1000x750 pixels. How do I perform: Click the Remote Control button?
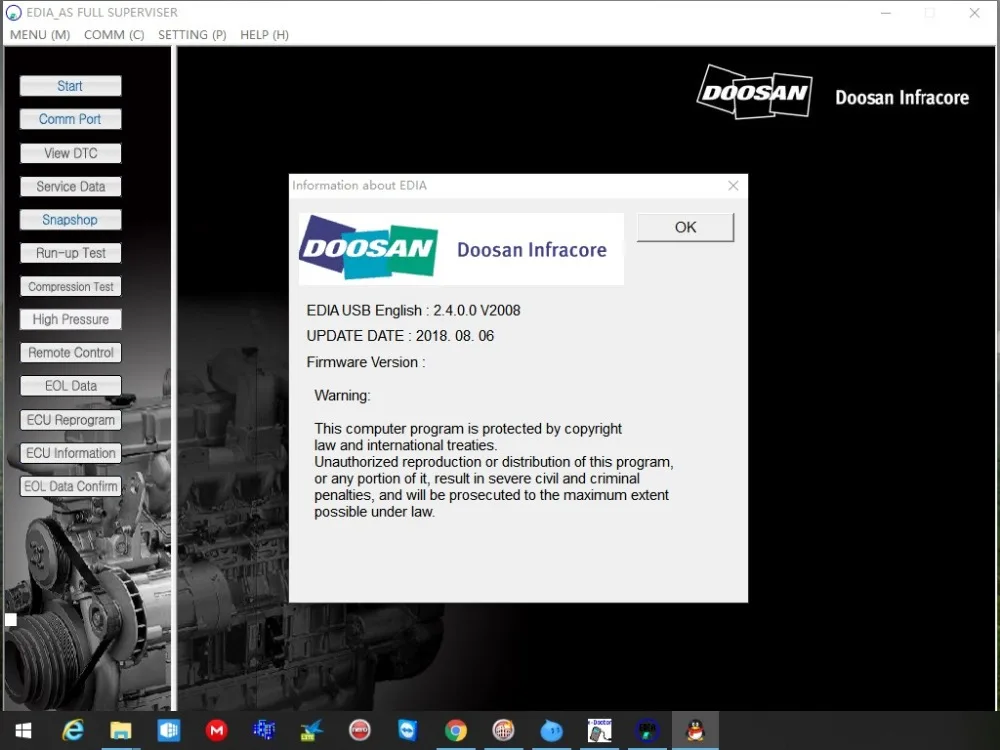70,353
